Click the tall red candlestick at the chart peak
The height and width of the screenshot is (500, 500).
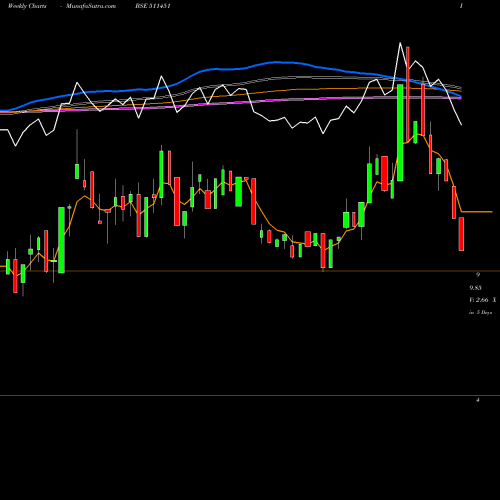pyautogui.click(x=408, y=94)
